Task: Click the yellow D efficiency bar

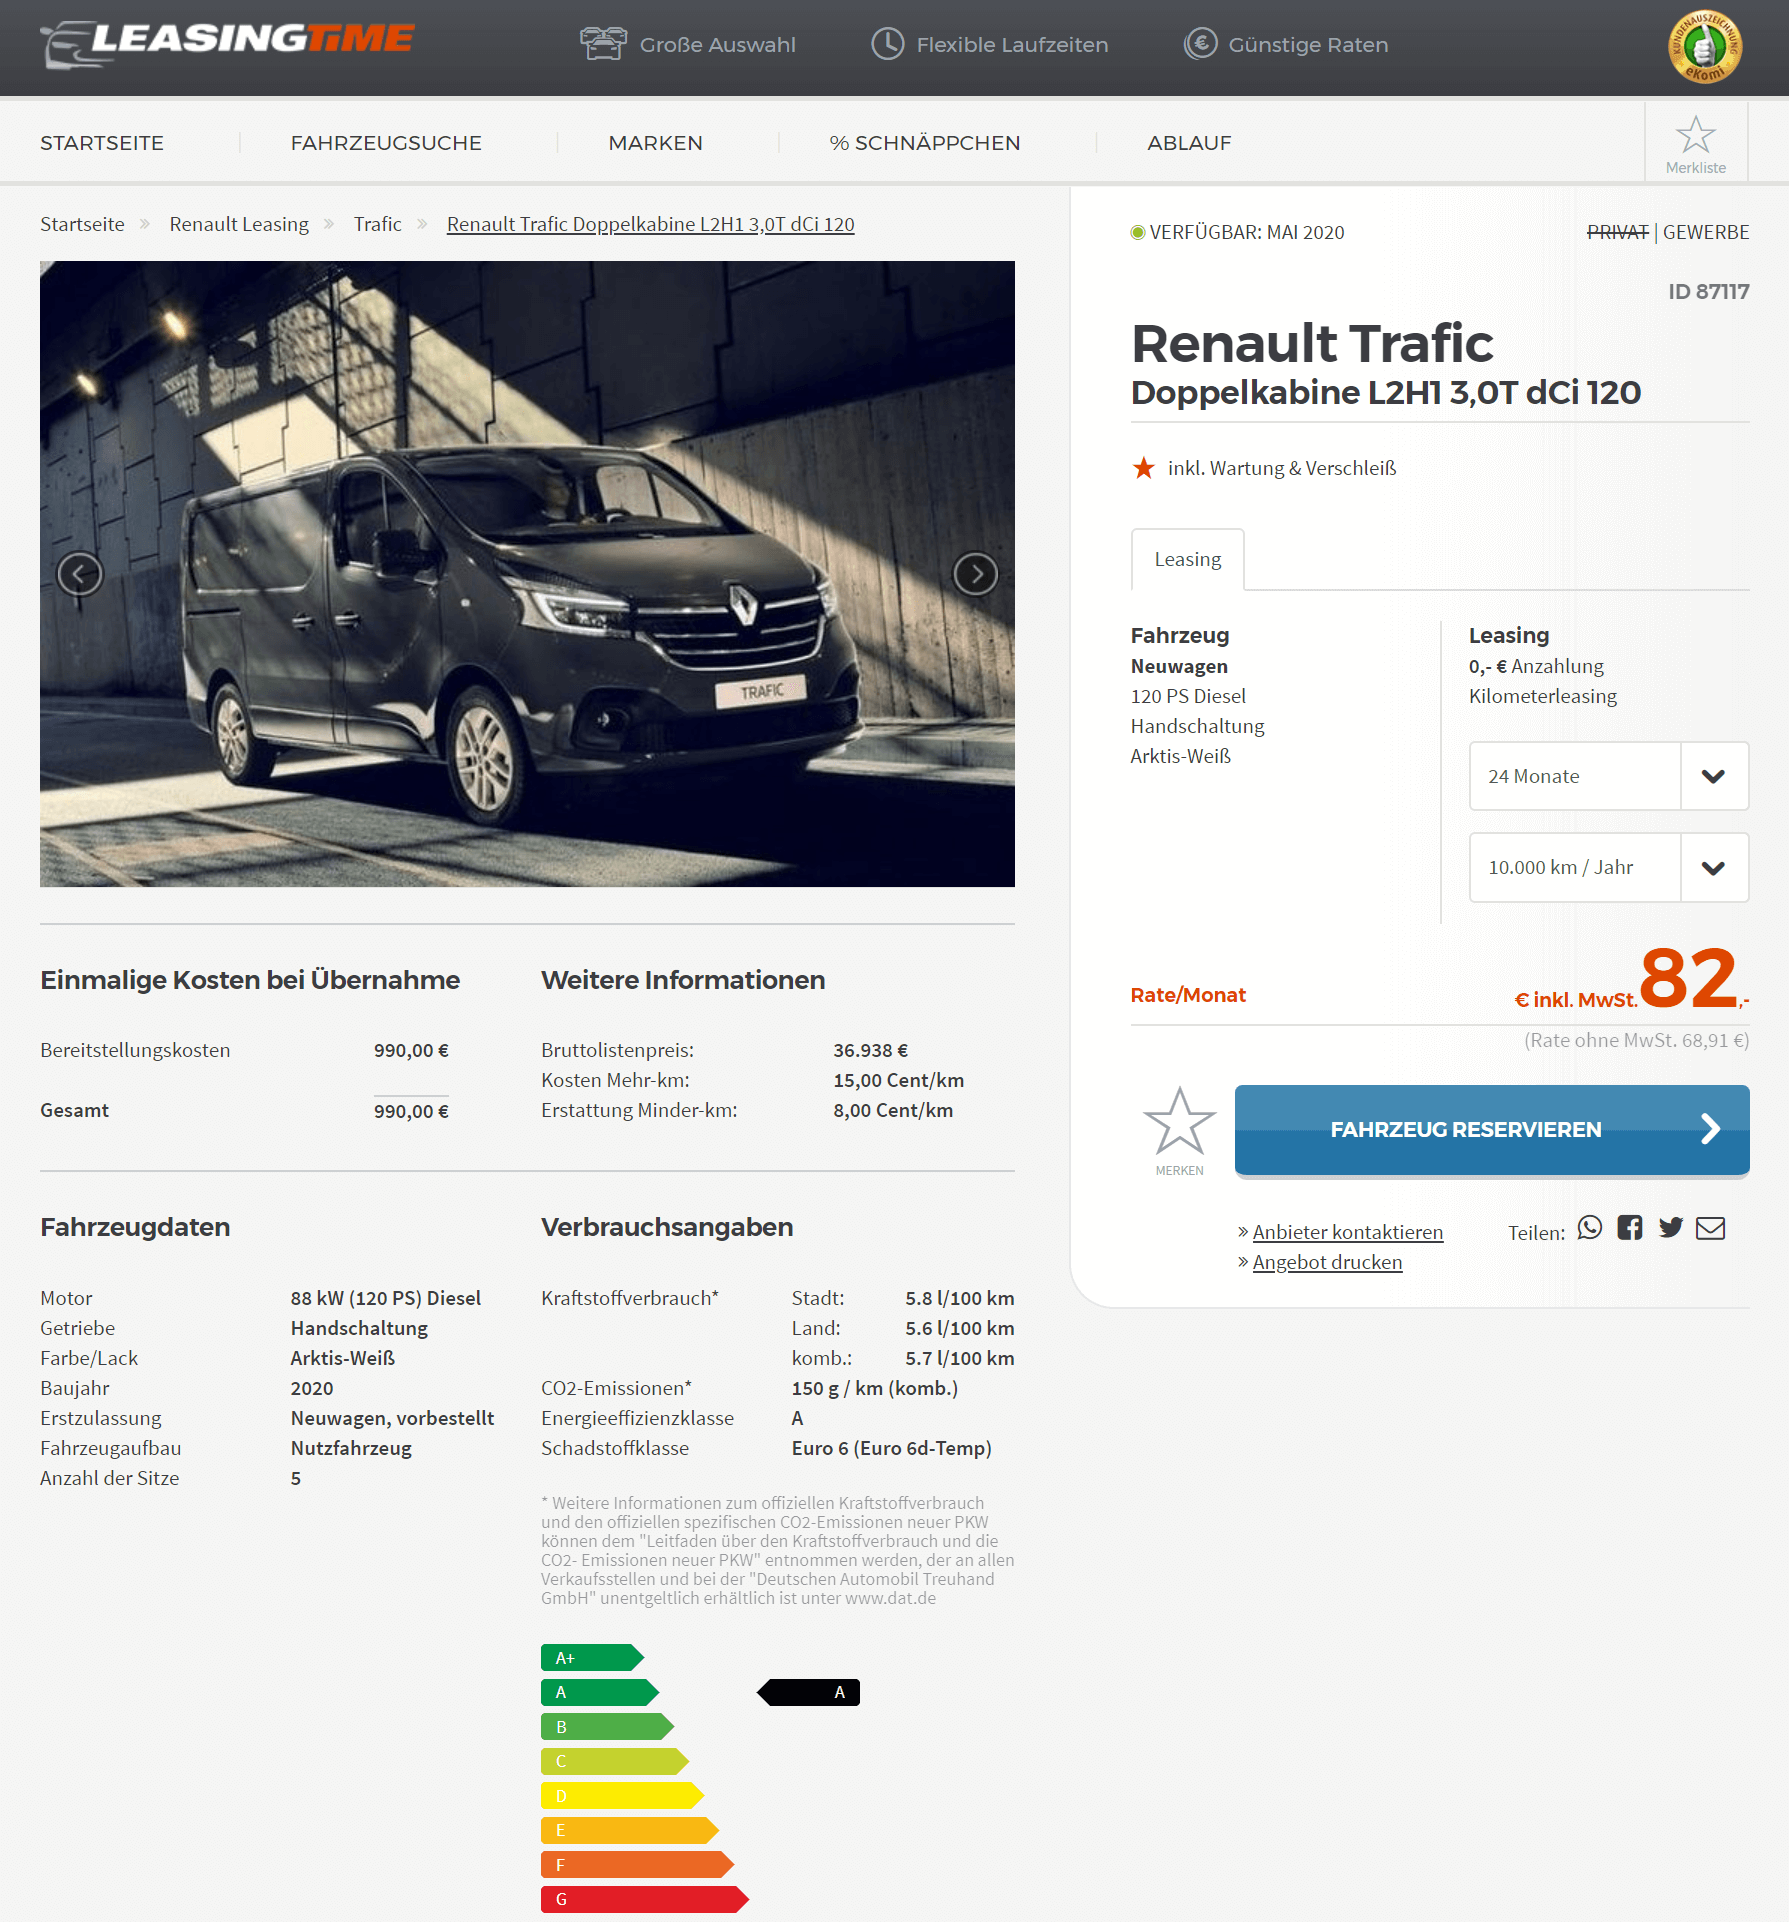Action: (x=622, y=1796)
